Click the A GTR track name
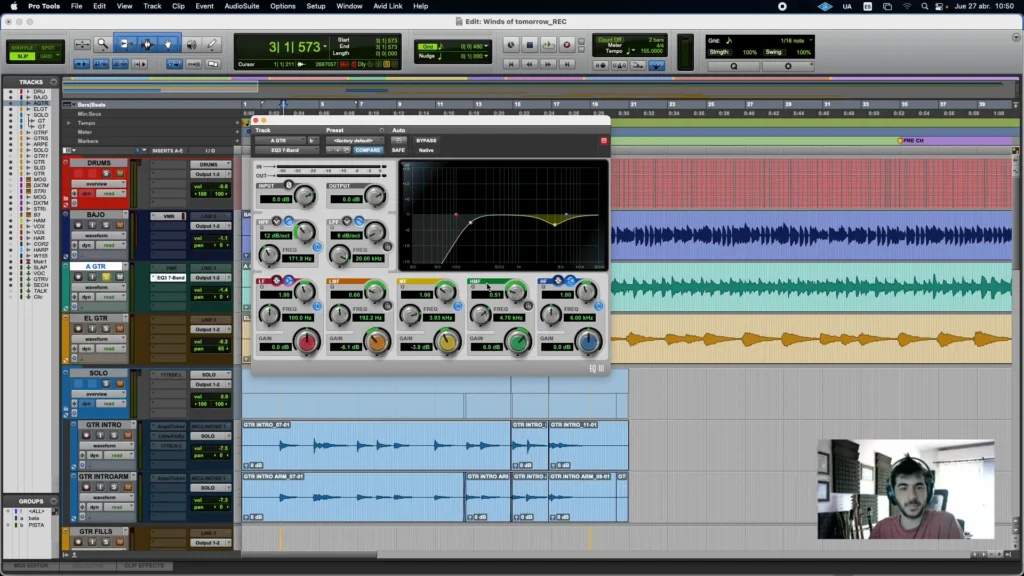Image resolution: width=1024 pixels, height=576 pixels. [97, 266]
